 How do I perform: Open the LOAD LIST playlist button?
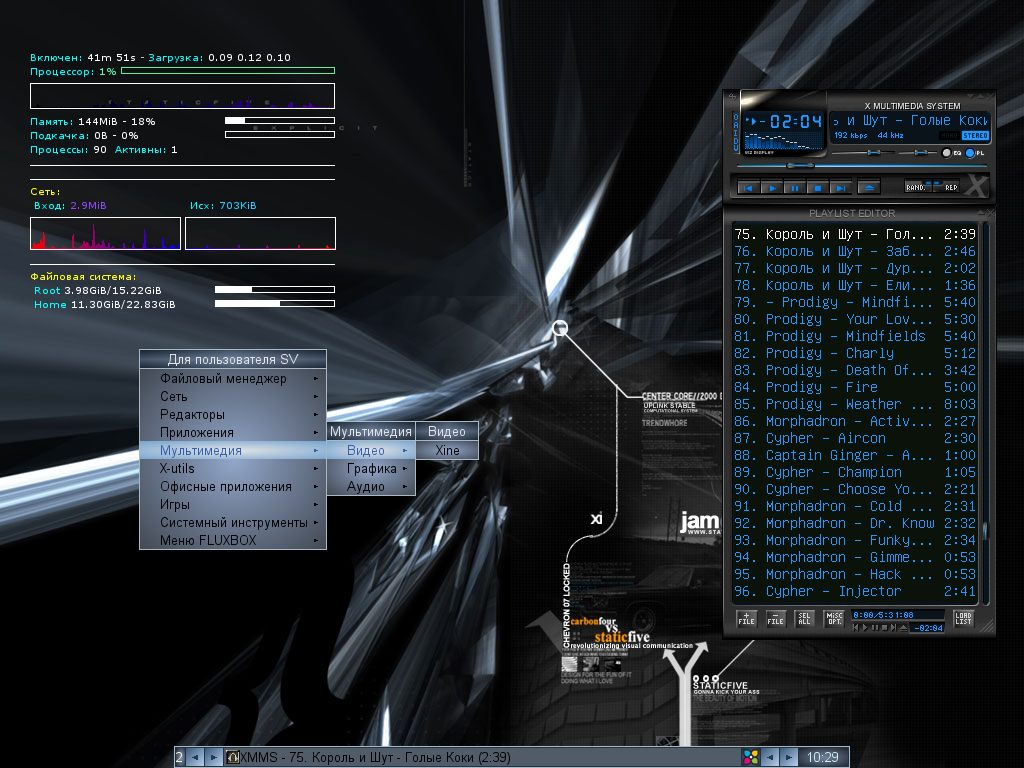(963, 619)
